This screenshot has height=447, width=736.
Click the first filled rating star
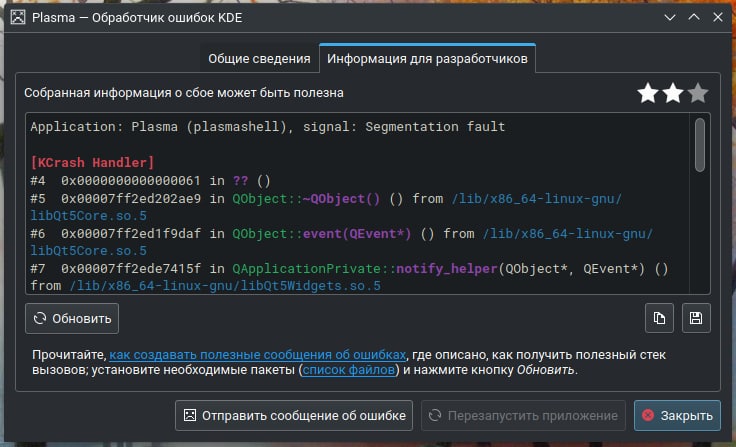pos(648,93)
